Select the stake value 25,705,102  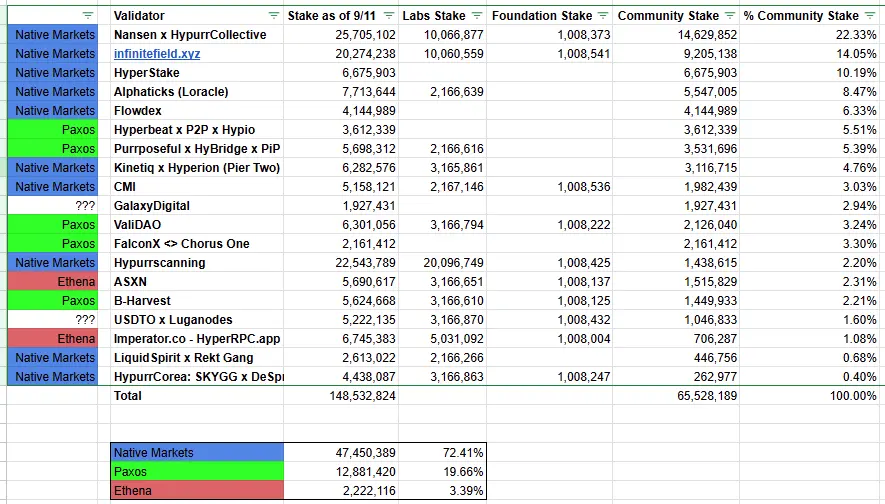coord(341,35)
